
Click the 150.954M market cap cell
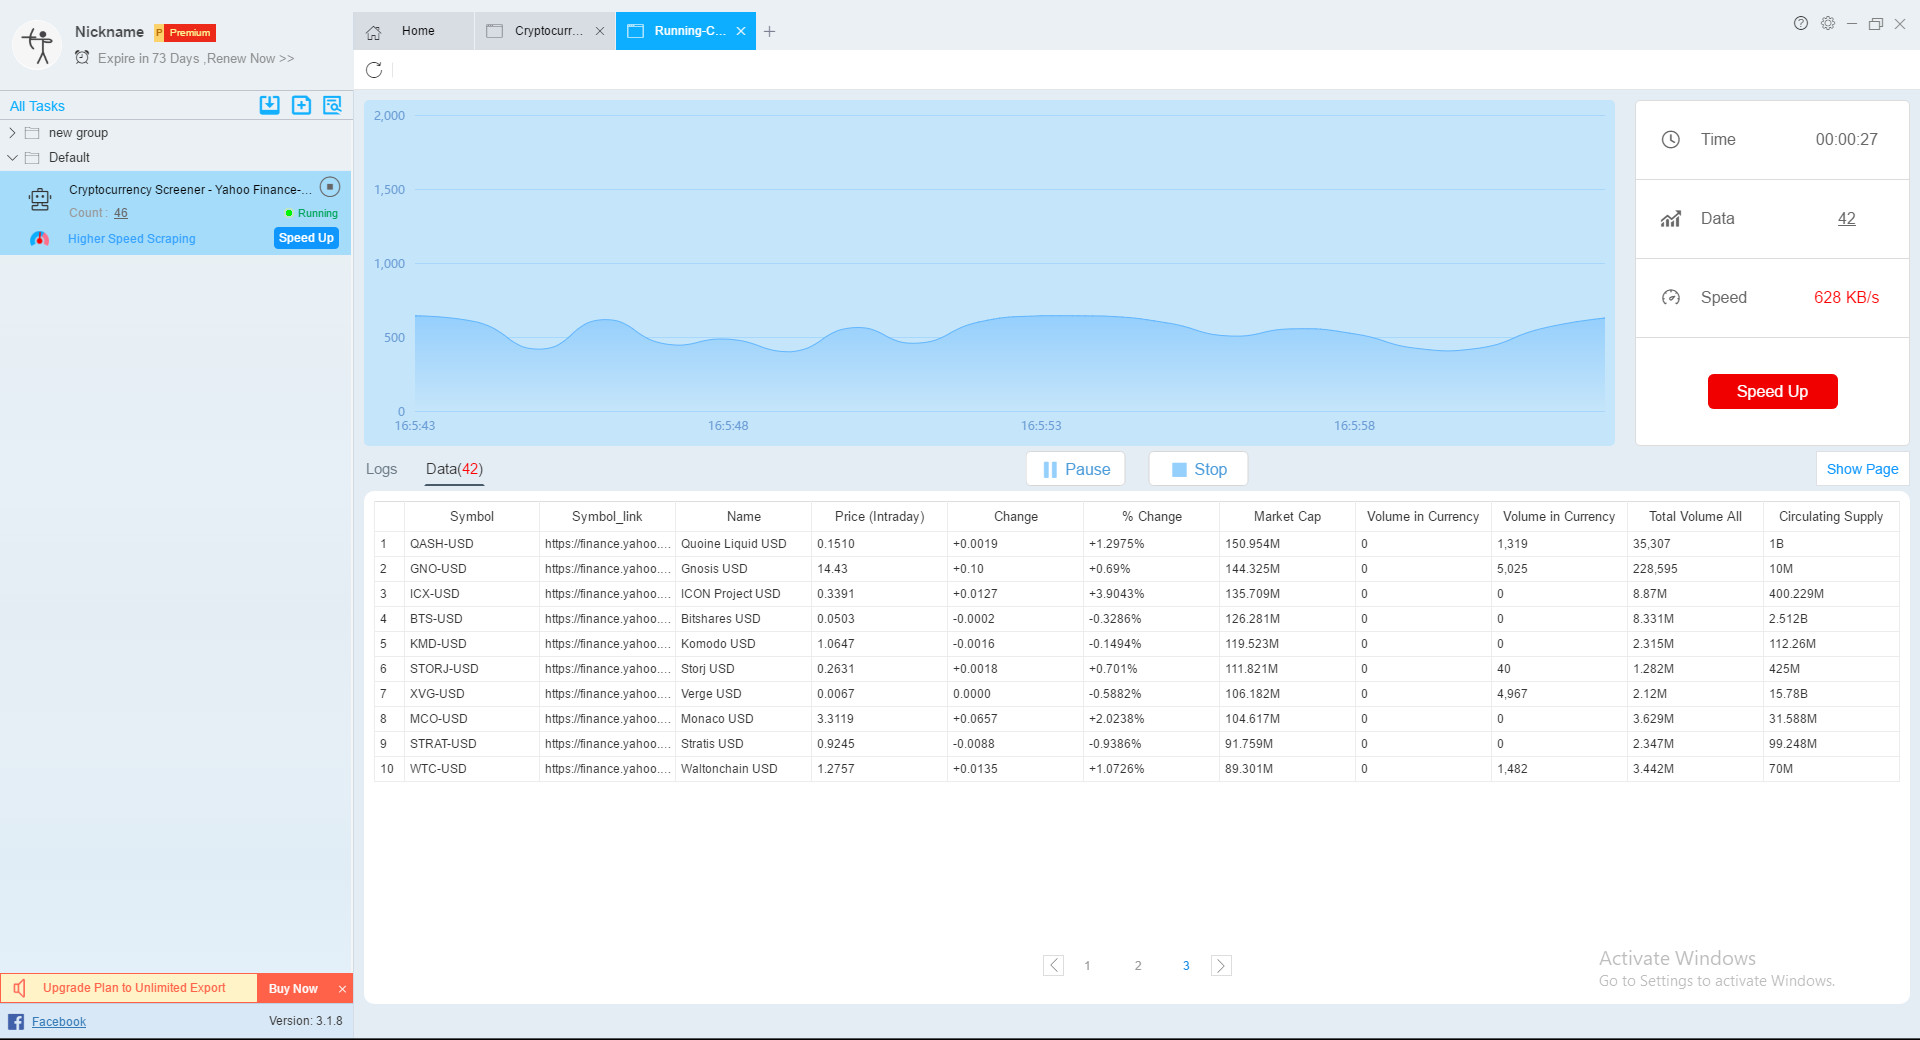pos(1287,544)
